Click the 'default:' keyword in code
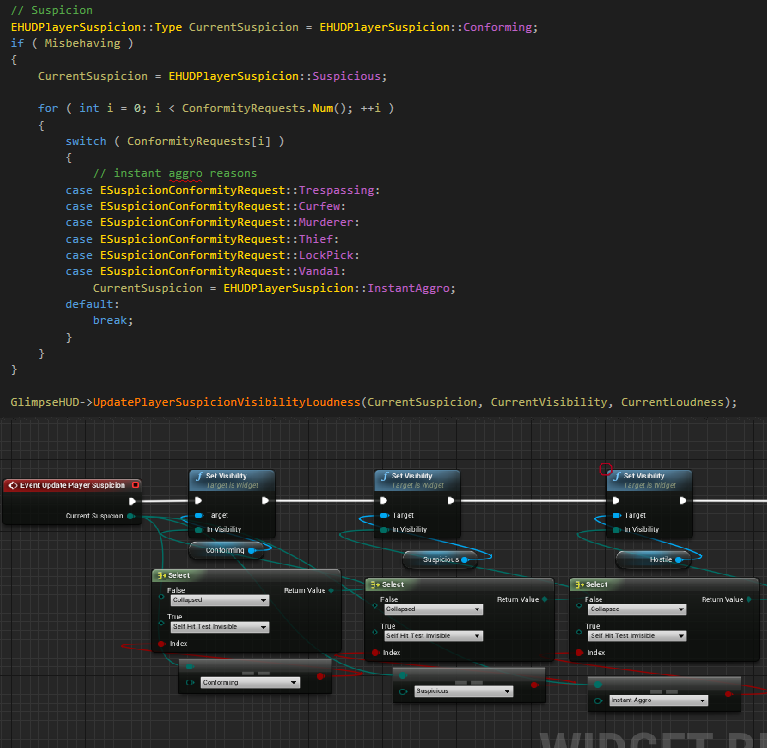Screen dimensions: 767x748 tap(92, 304)
